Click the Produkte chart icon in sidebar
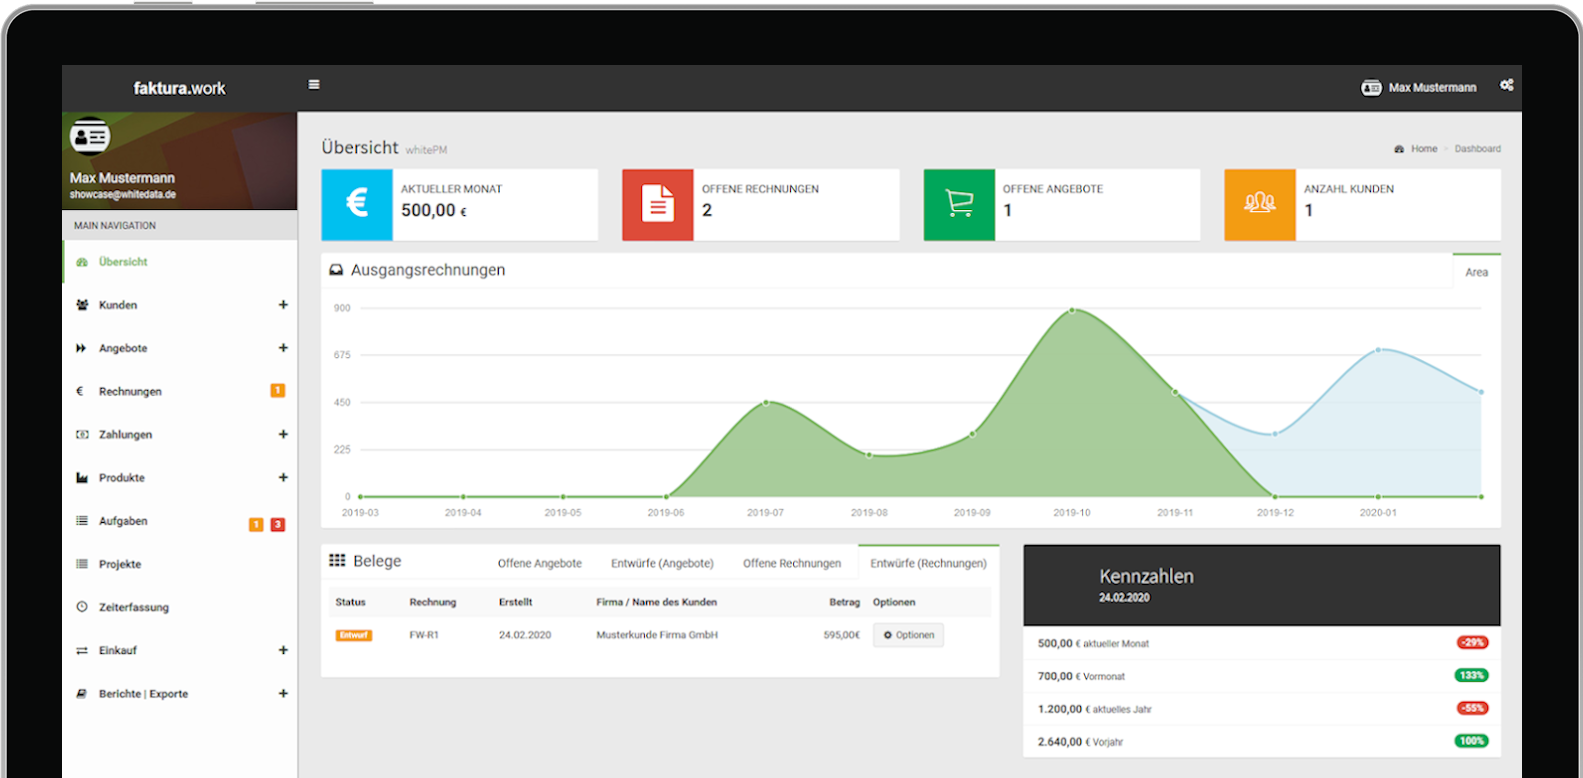 (82, 478)
